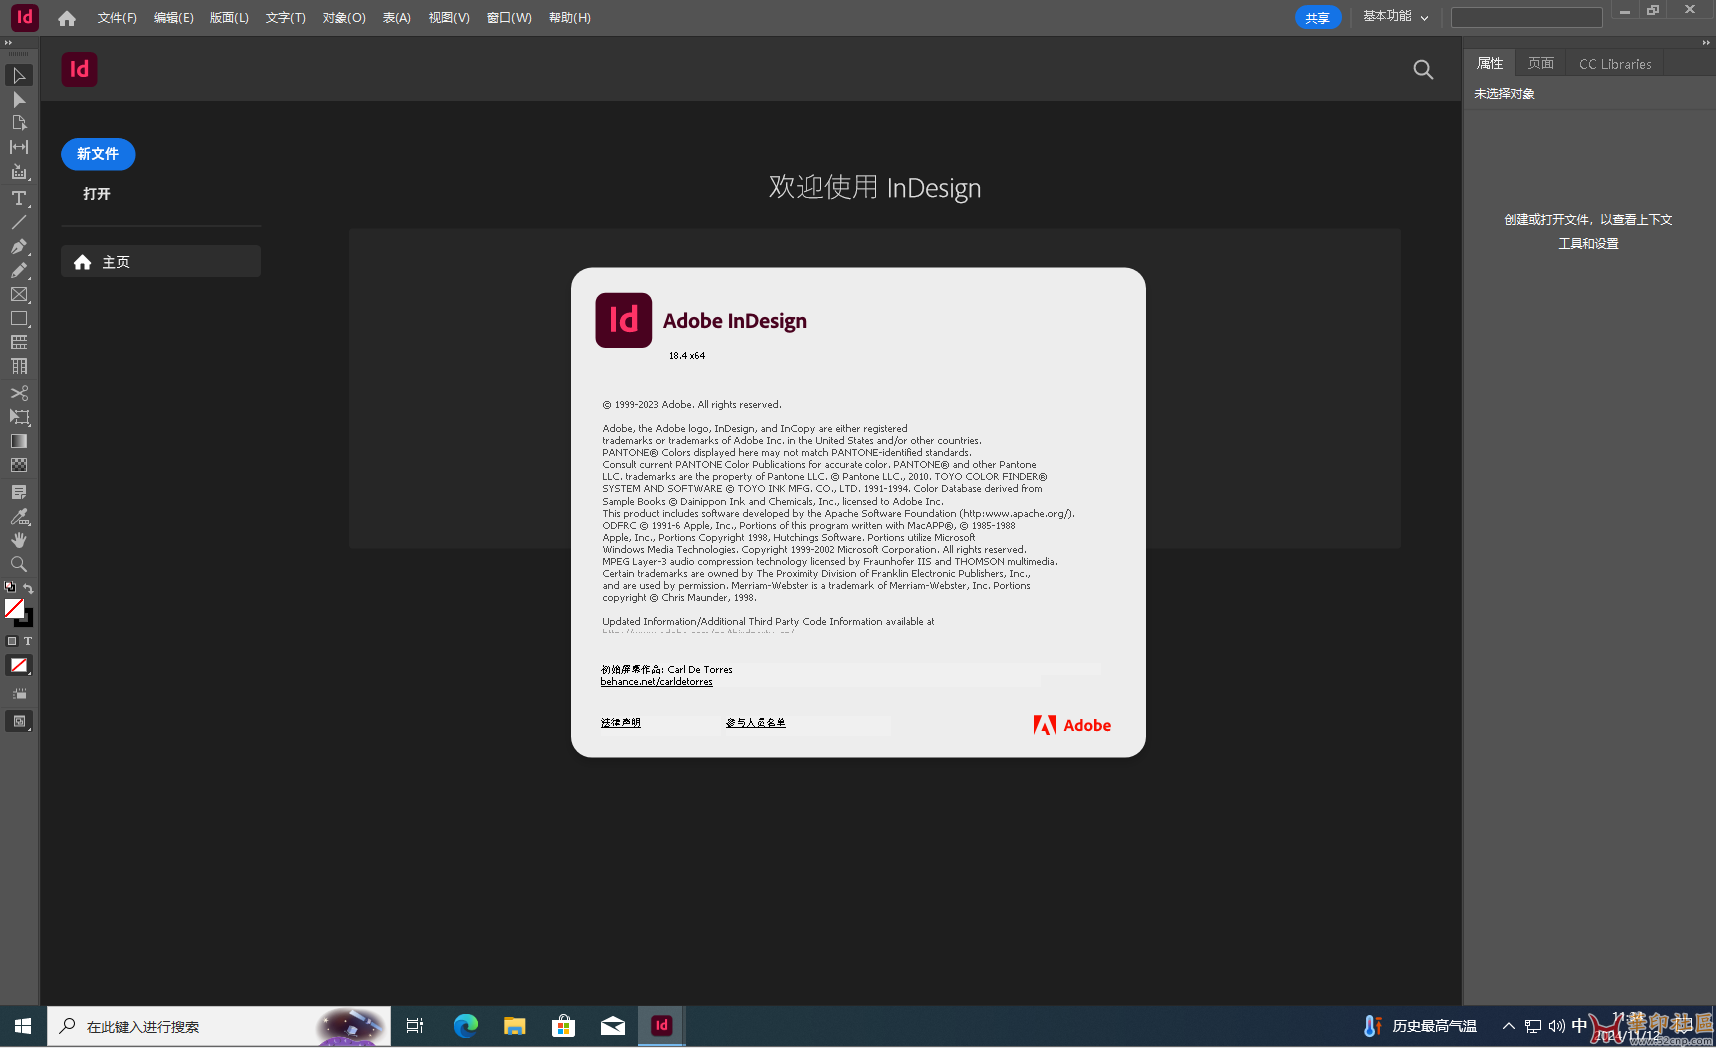Screen dimensions: 1716x1048
Task: Open the 文字(T) menu
Action: click(286, 18)
